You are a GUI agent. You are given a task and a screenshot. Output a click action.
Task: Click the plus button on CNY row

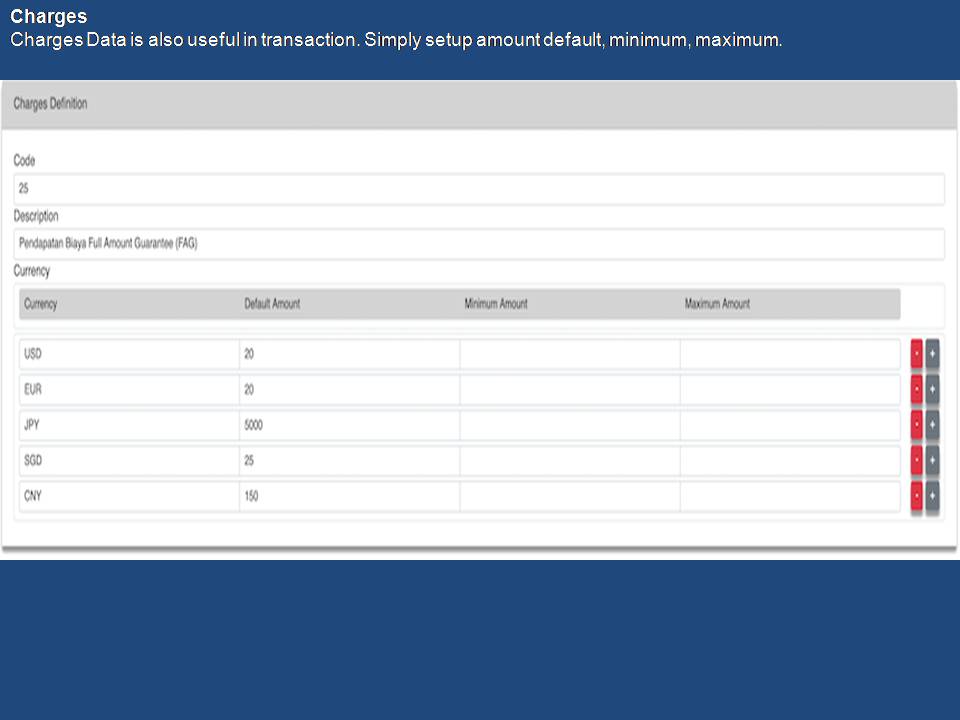932,497
